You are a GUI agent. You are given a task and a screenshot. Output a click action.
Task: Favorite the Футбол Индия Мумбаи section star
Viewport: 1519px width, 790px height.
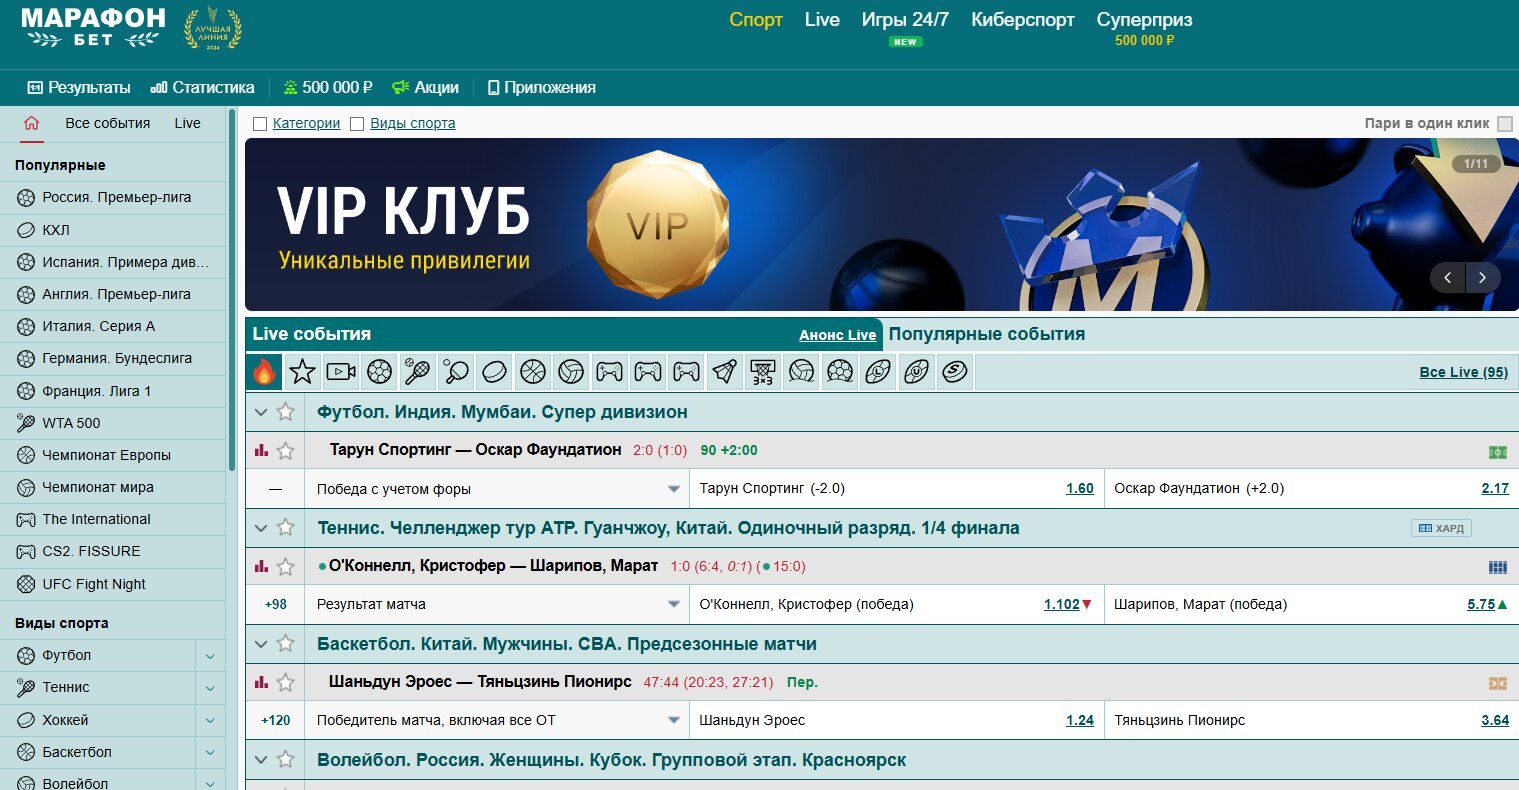pyautogui.click(x=285, y=411)
